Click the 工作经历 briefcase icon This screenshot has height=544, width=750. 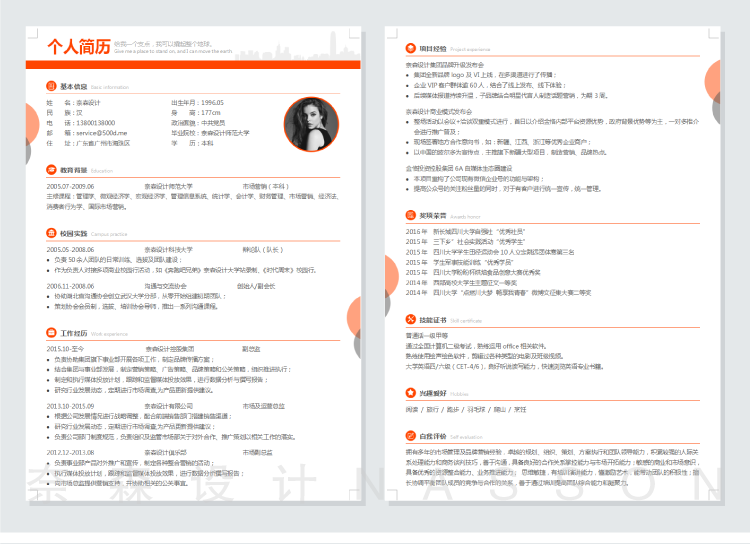51,333
